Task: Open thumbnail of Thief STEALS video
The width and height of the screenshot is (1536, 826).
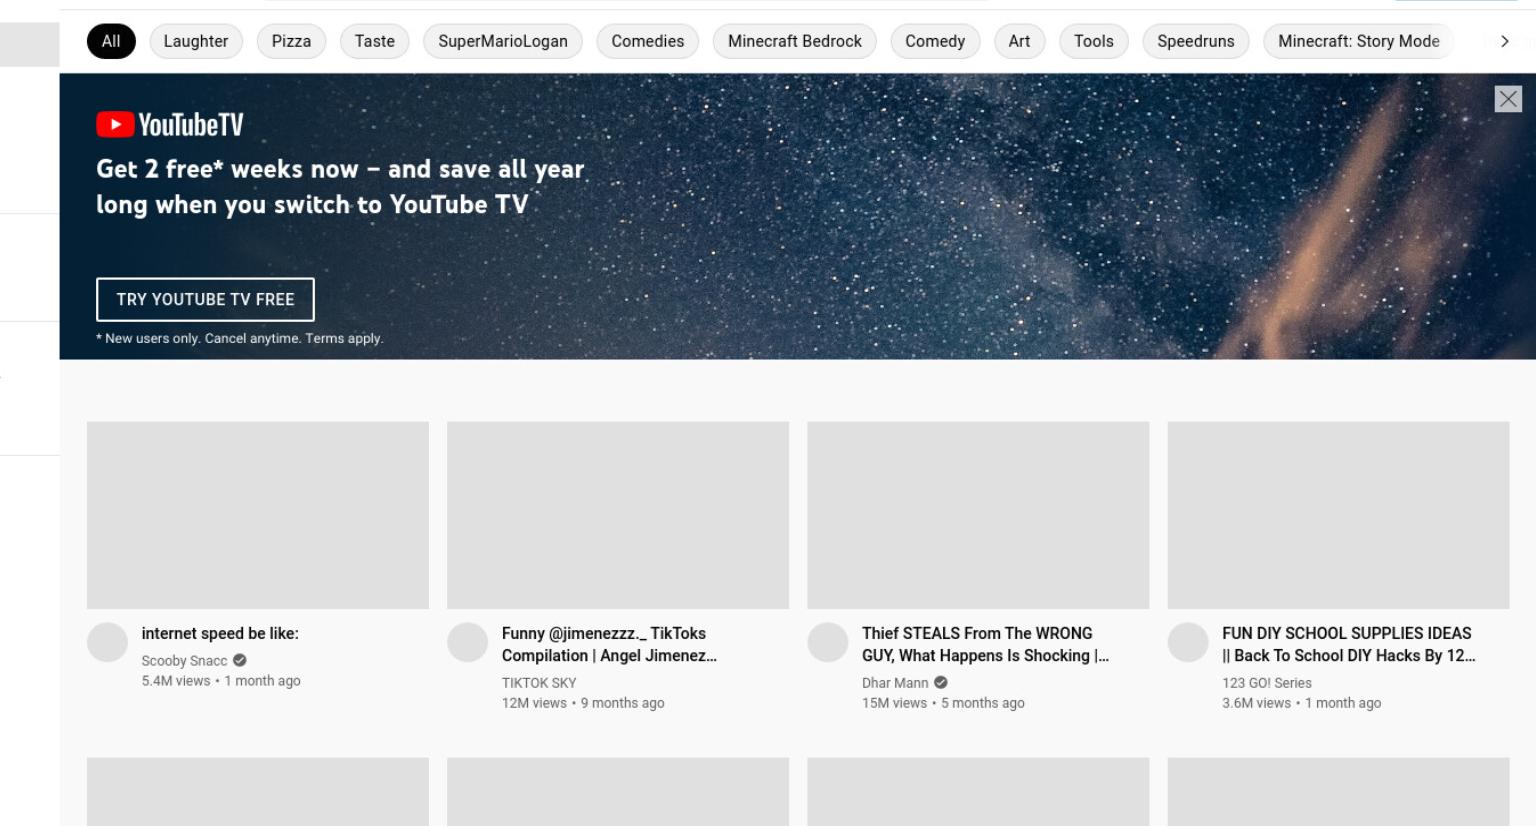Action: click(x=978, y=515)
